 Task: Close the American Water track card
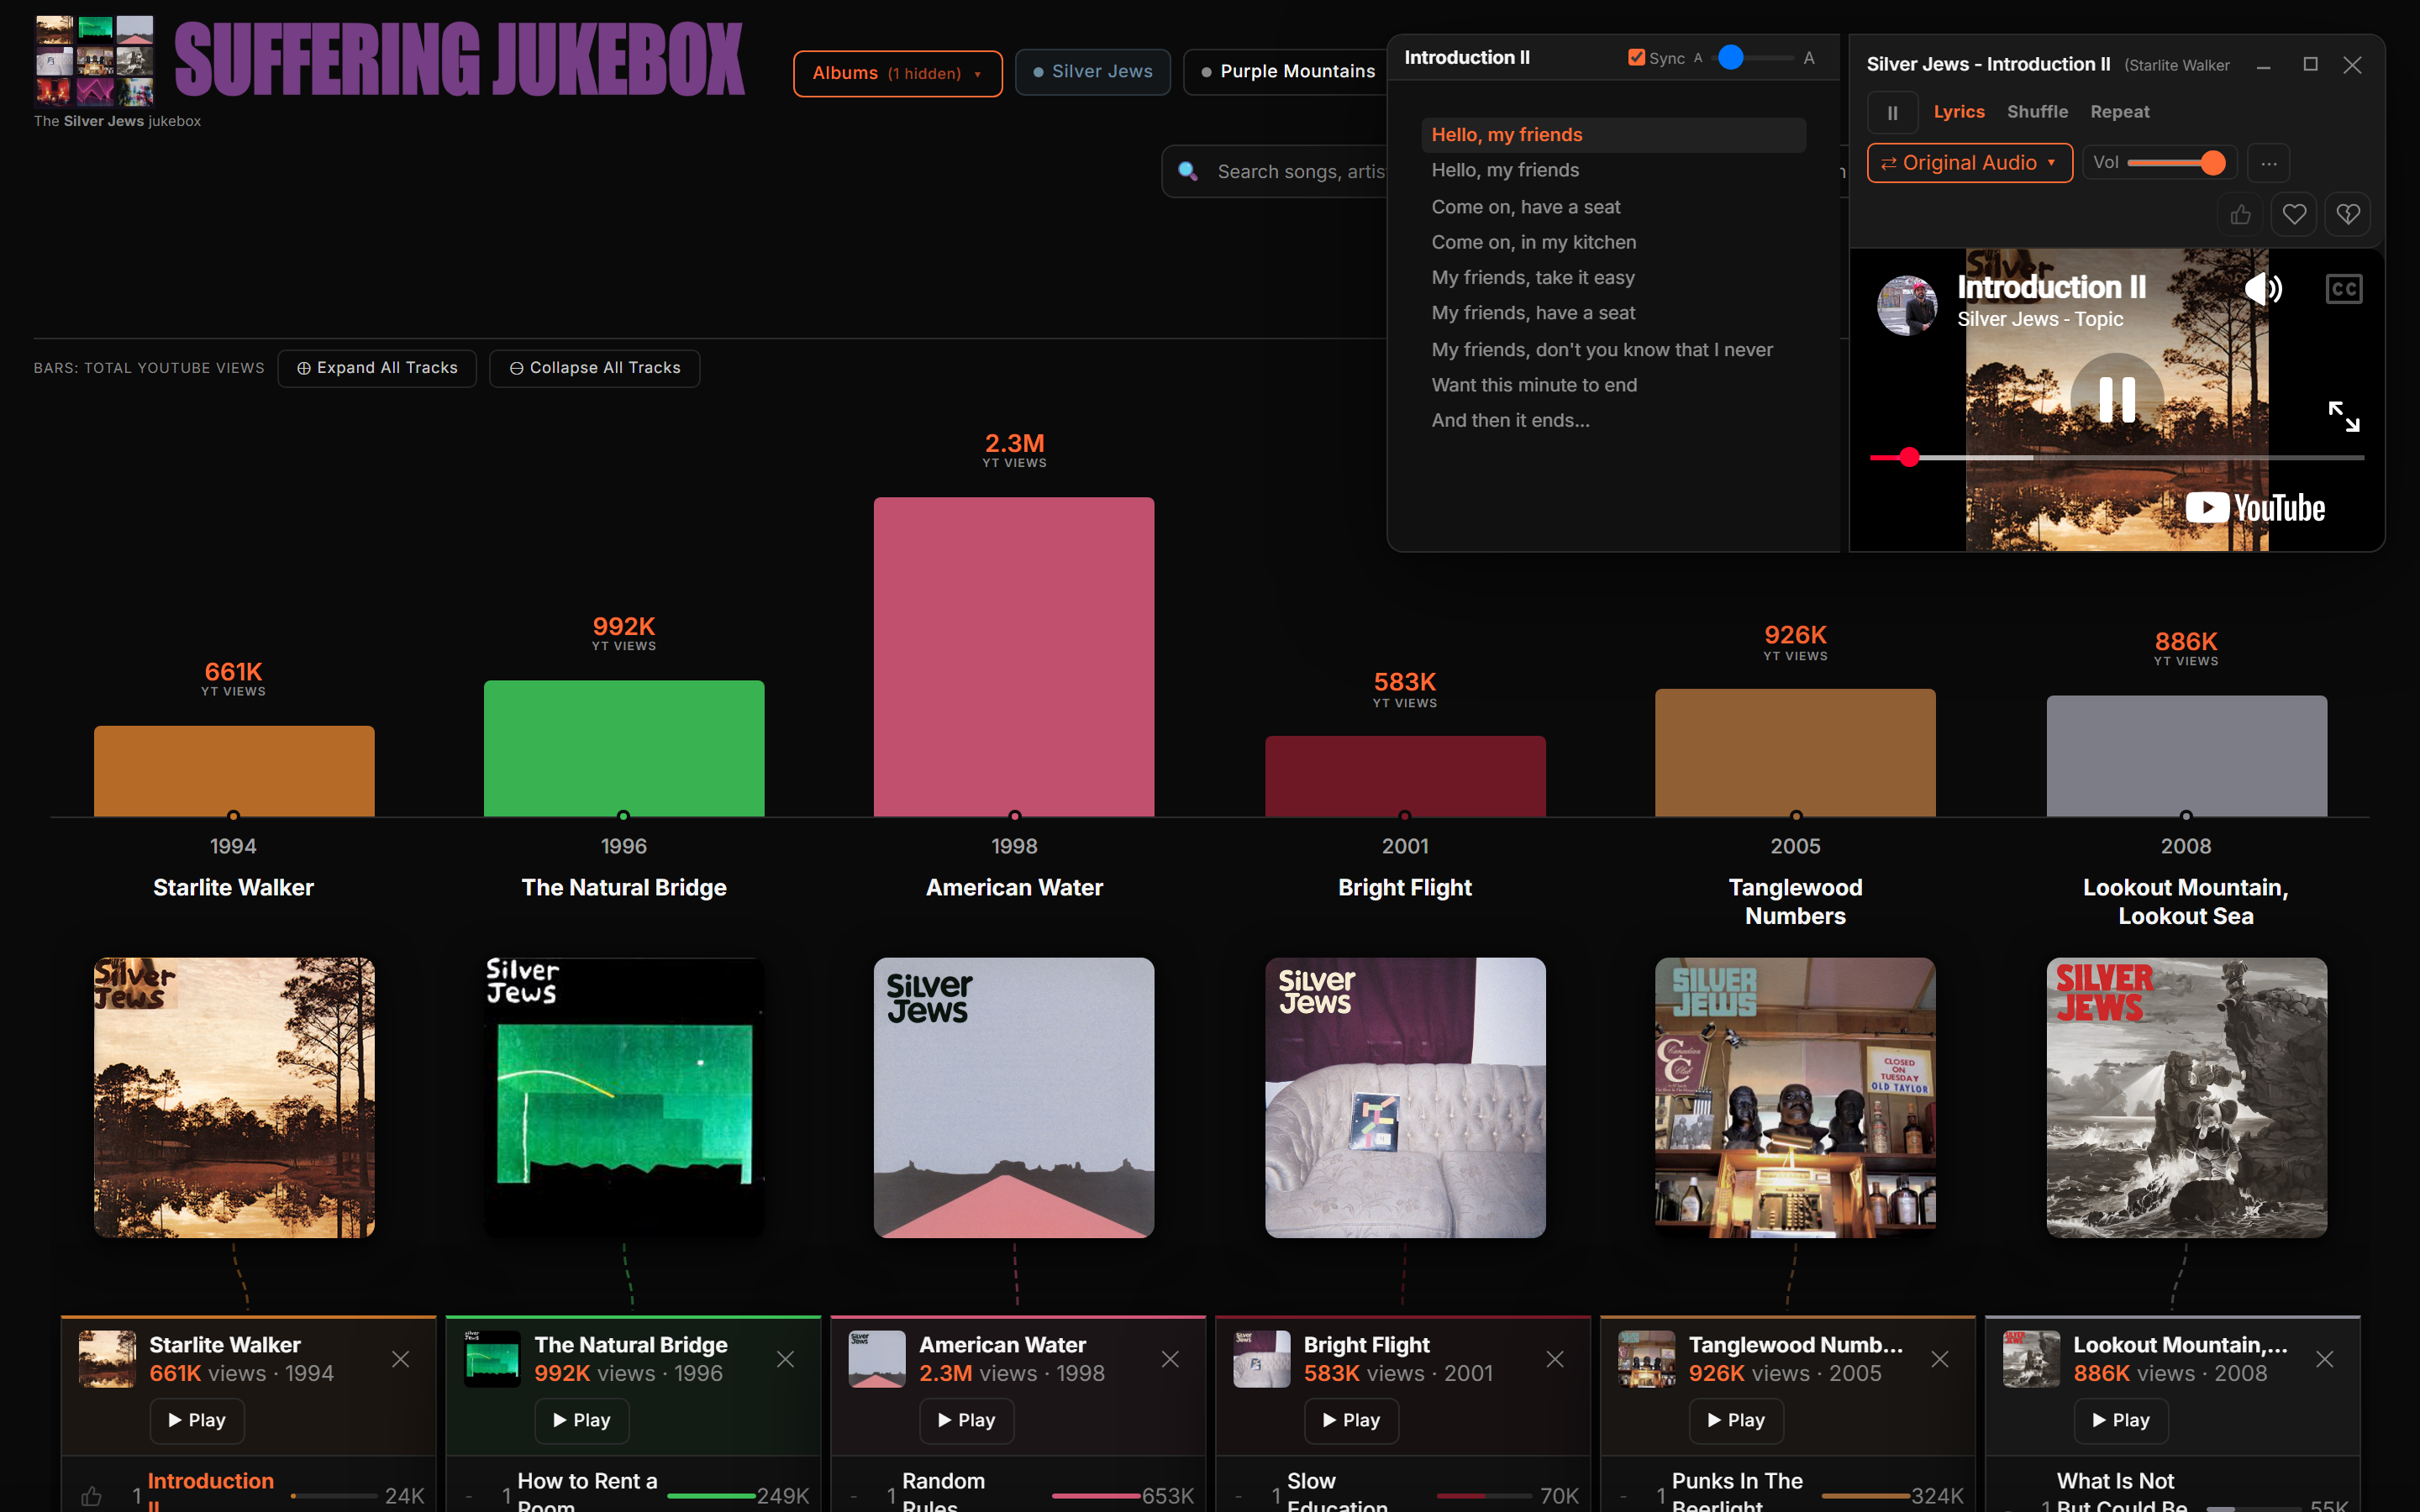click(x=1170, y=1359)
